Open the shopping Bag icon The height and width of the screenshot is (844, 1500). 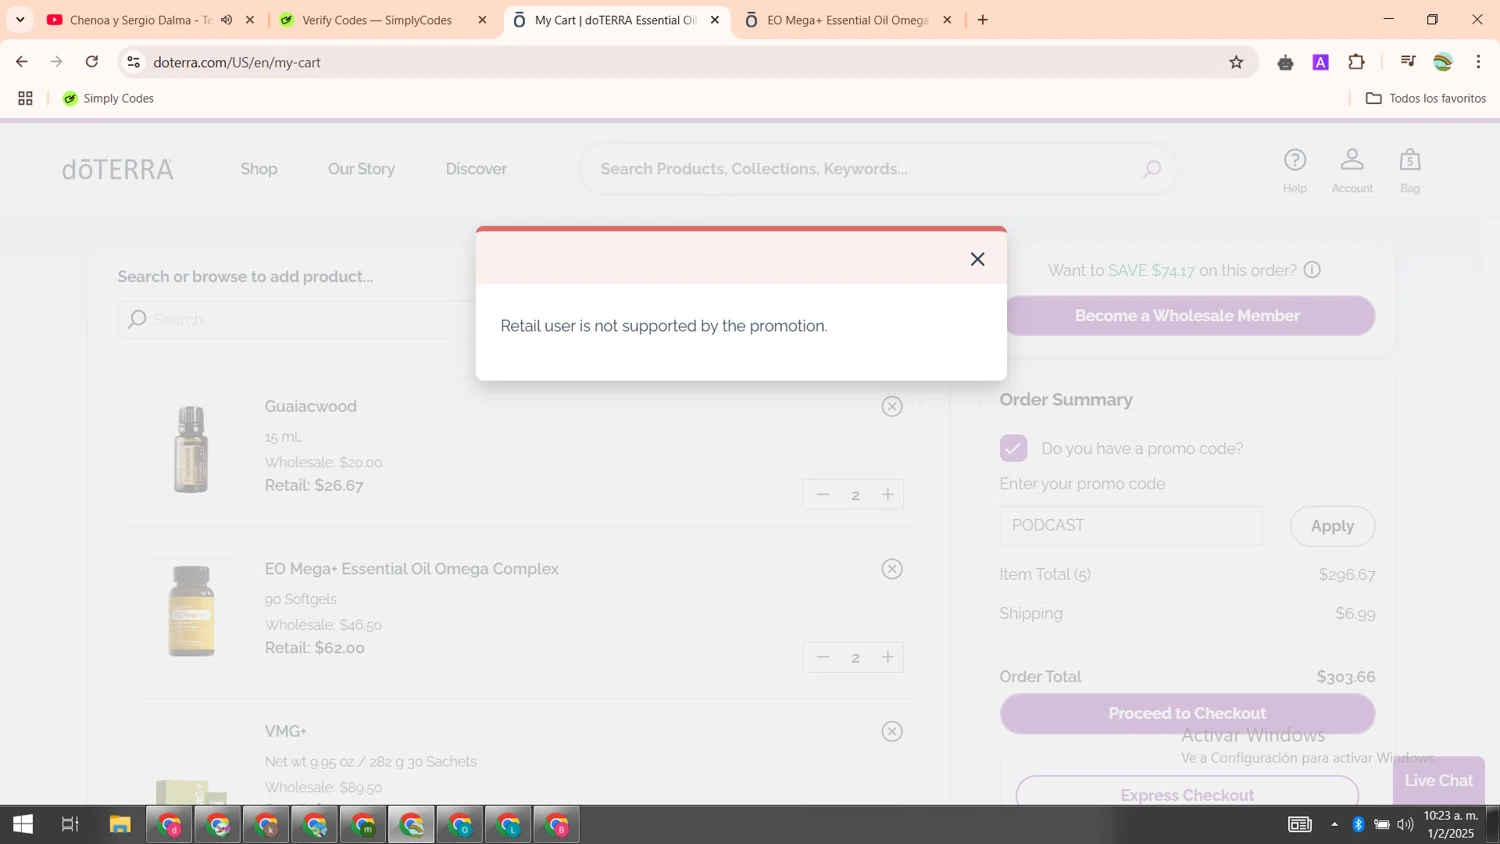1410,170
